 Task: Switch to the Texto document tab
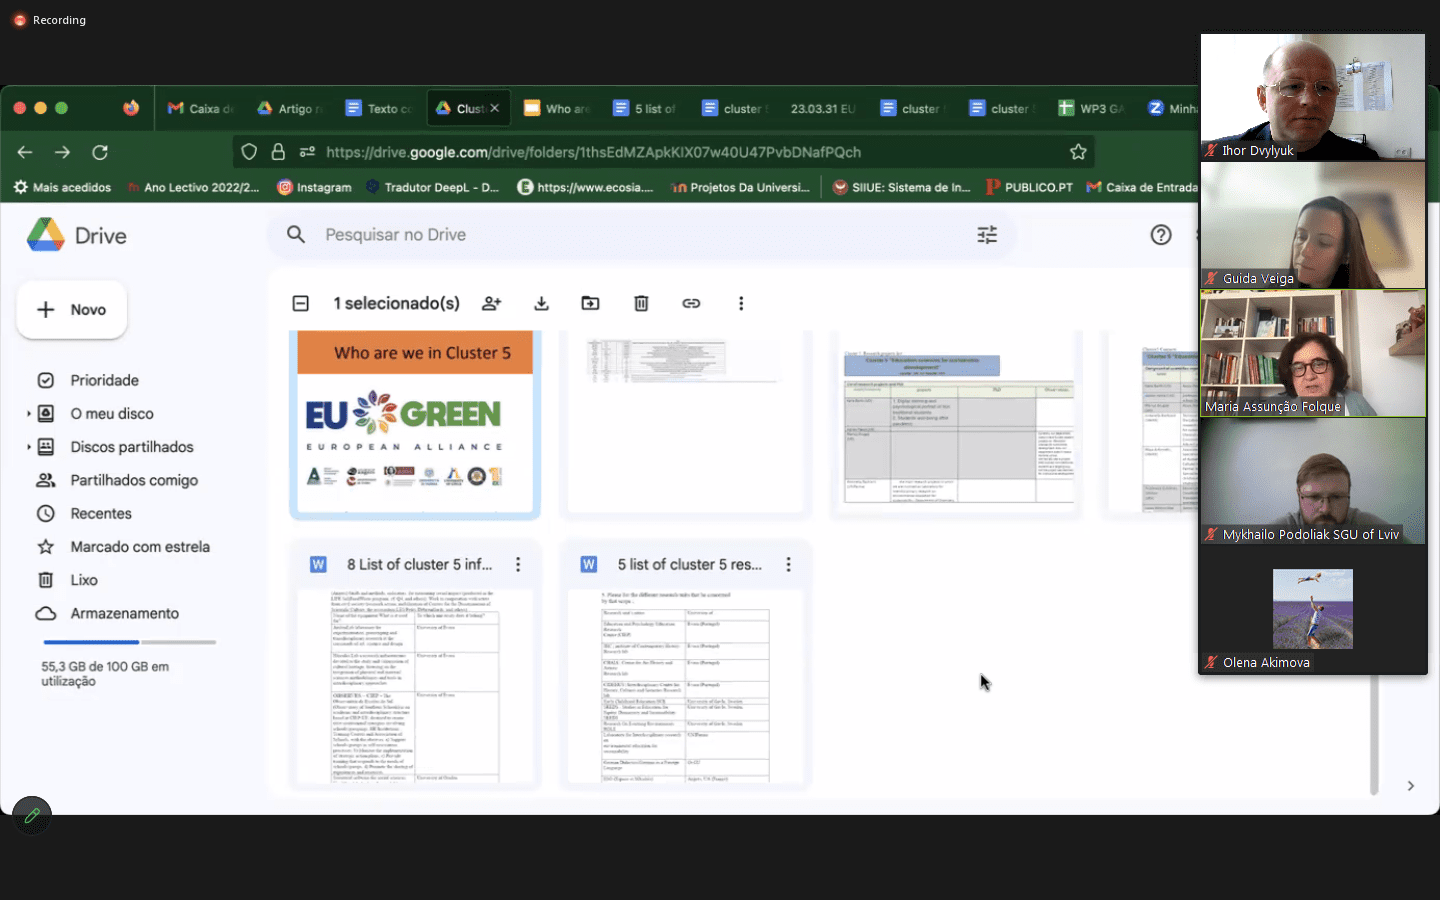click(379, 108)
